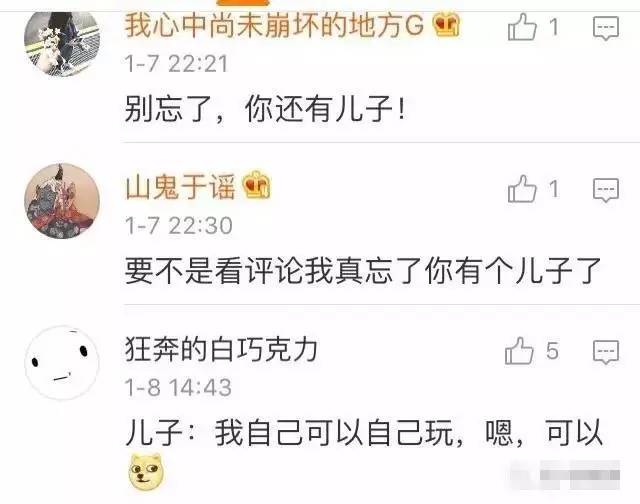The image size is (640, 504).
Task: Select comment 要不是看评论我真忘了你有个儿子了
Action: 362,271
